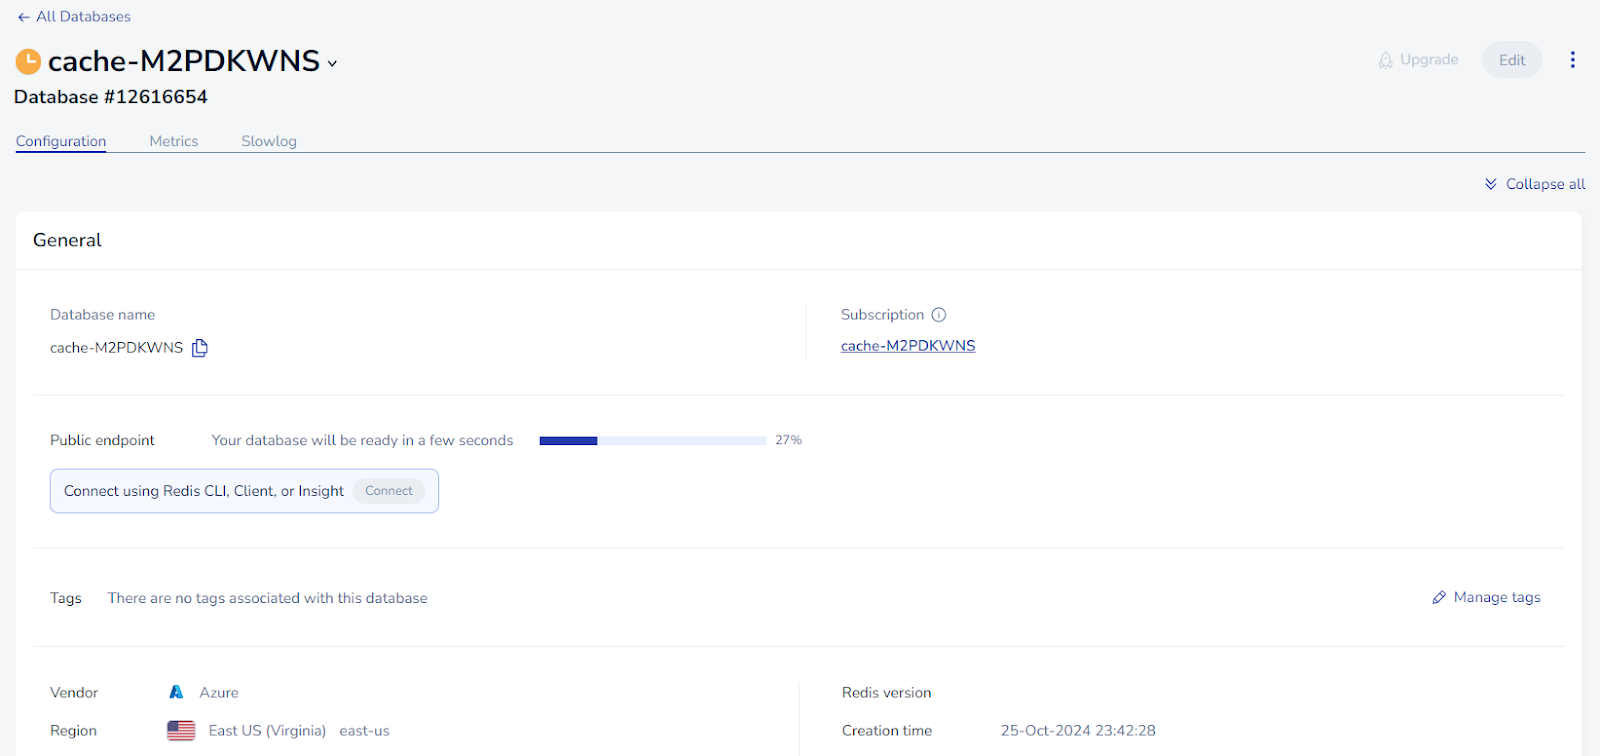Viewport: 1600px width, 756px height.
Task: Click the creation time 25-Oct-2024 23:42:28
Action: coord(1078,731)
